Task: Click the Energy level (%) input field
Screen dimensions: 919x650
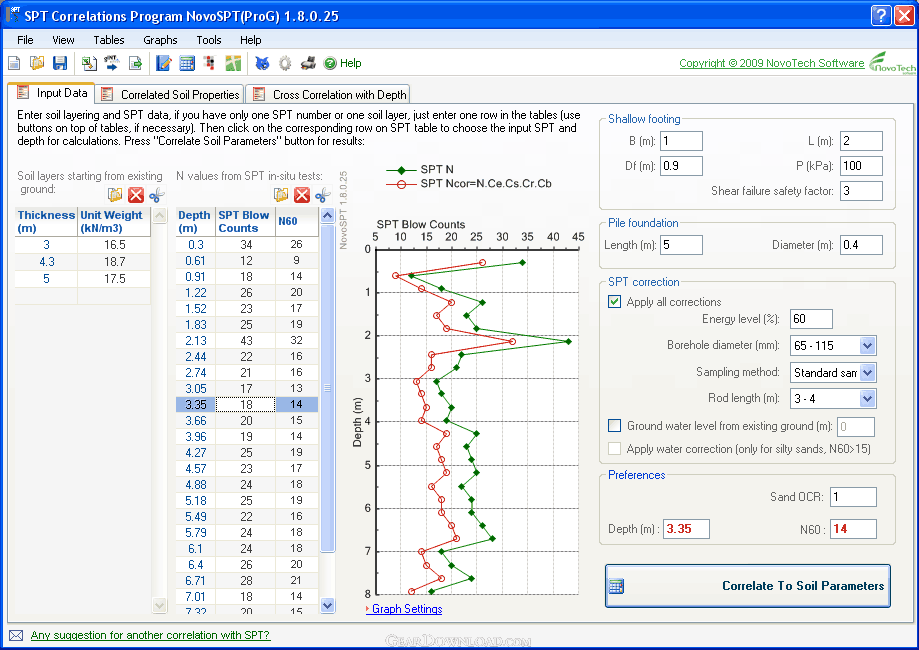Action: [811, 319]
